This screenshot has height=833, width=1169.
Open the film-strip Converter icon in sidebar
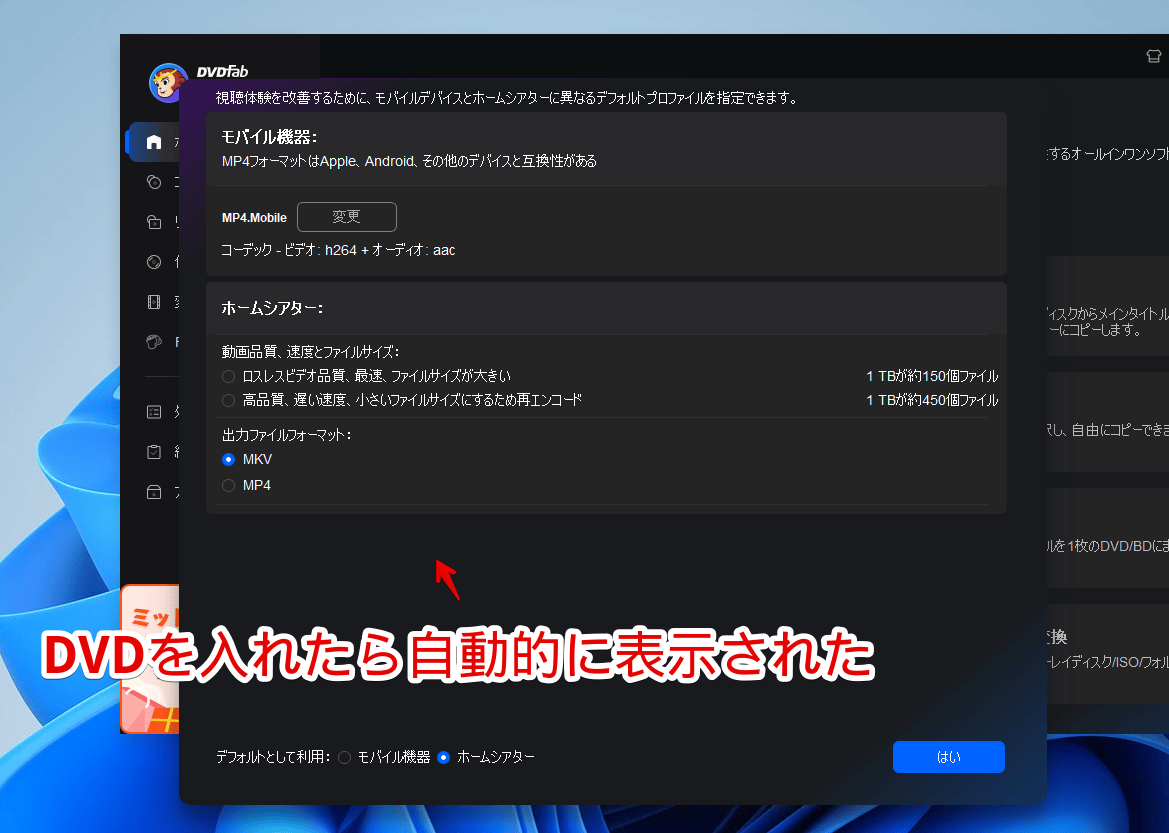pos(154,302)
